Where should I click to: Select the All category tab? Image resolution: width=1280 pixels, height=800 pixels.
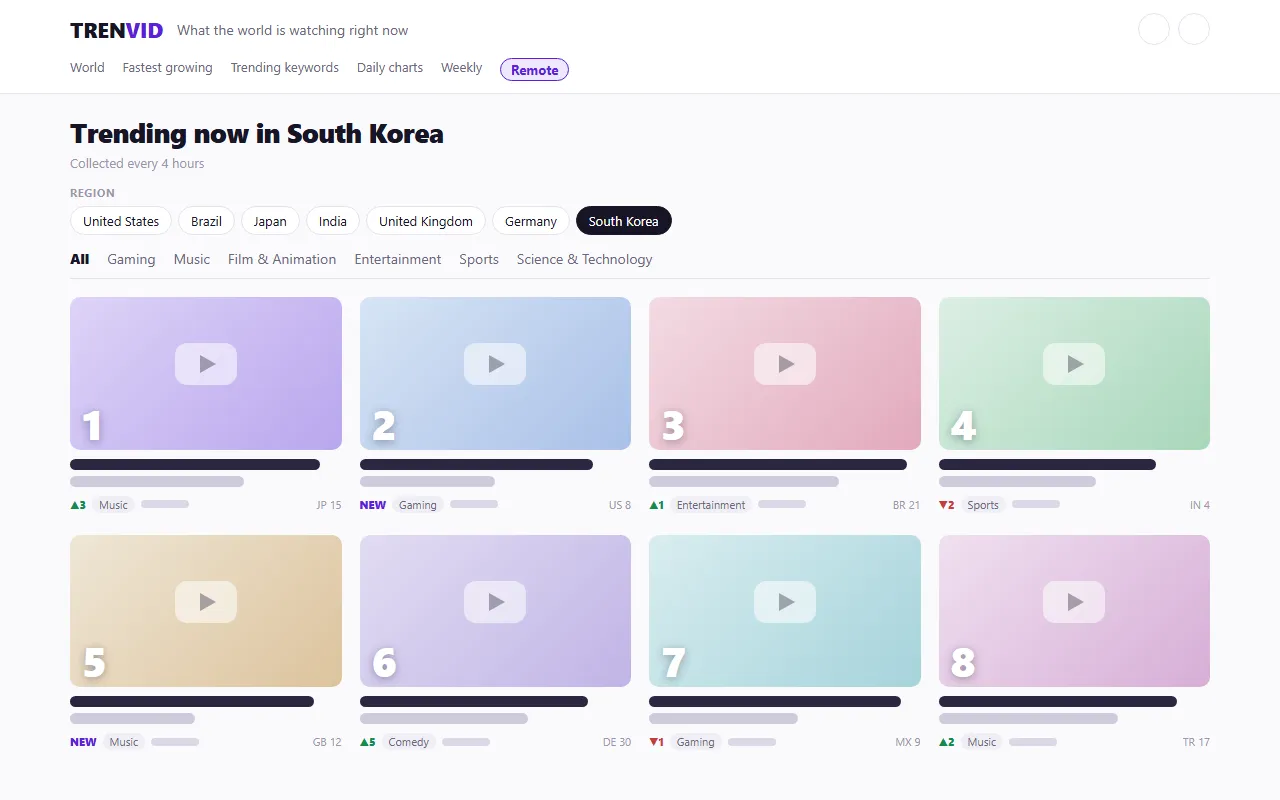[x=80, y=259]
